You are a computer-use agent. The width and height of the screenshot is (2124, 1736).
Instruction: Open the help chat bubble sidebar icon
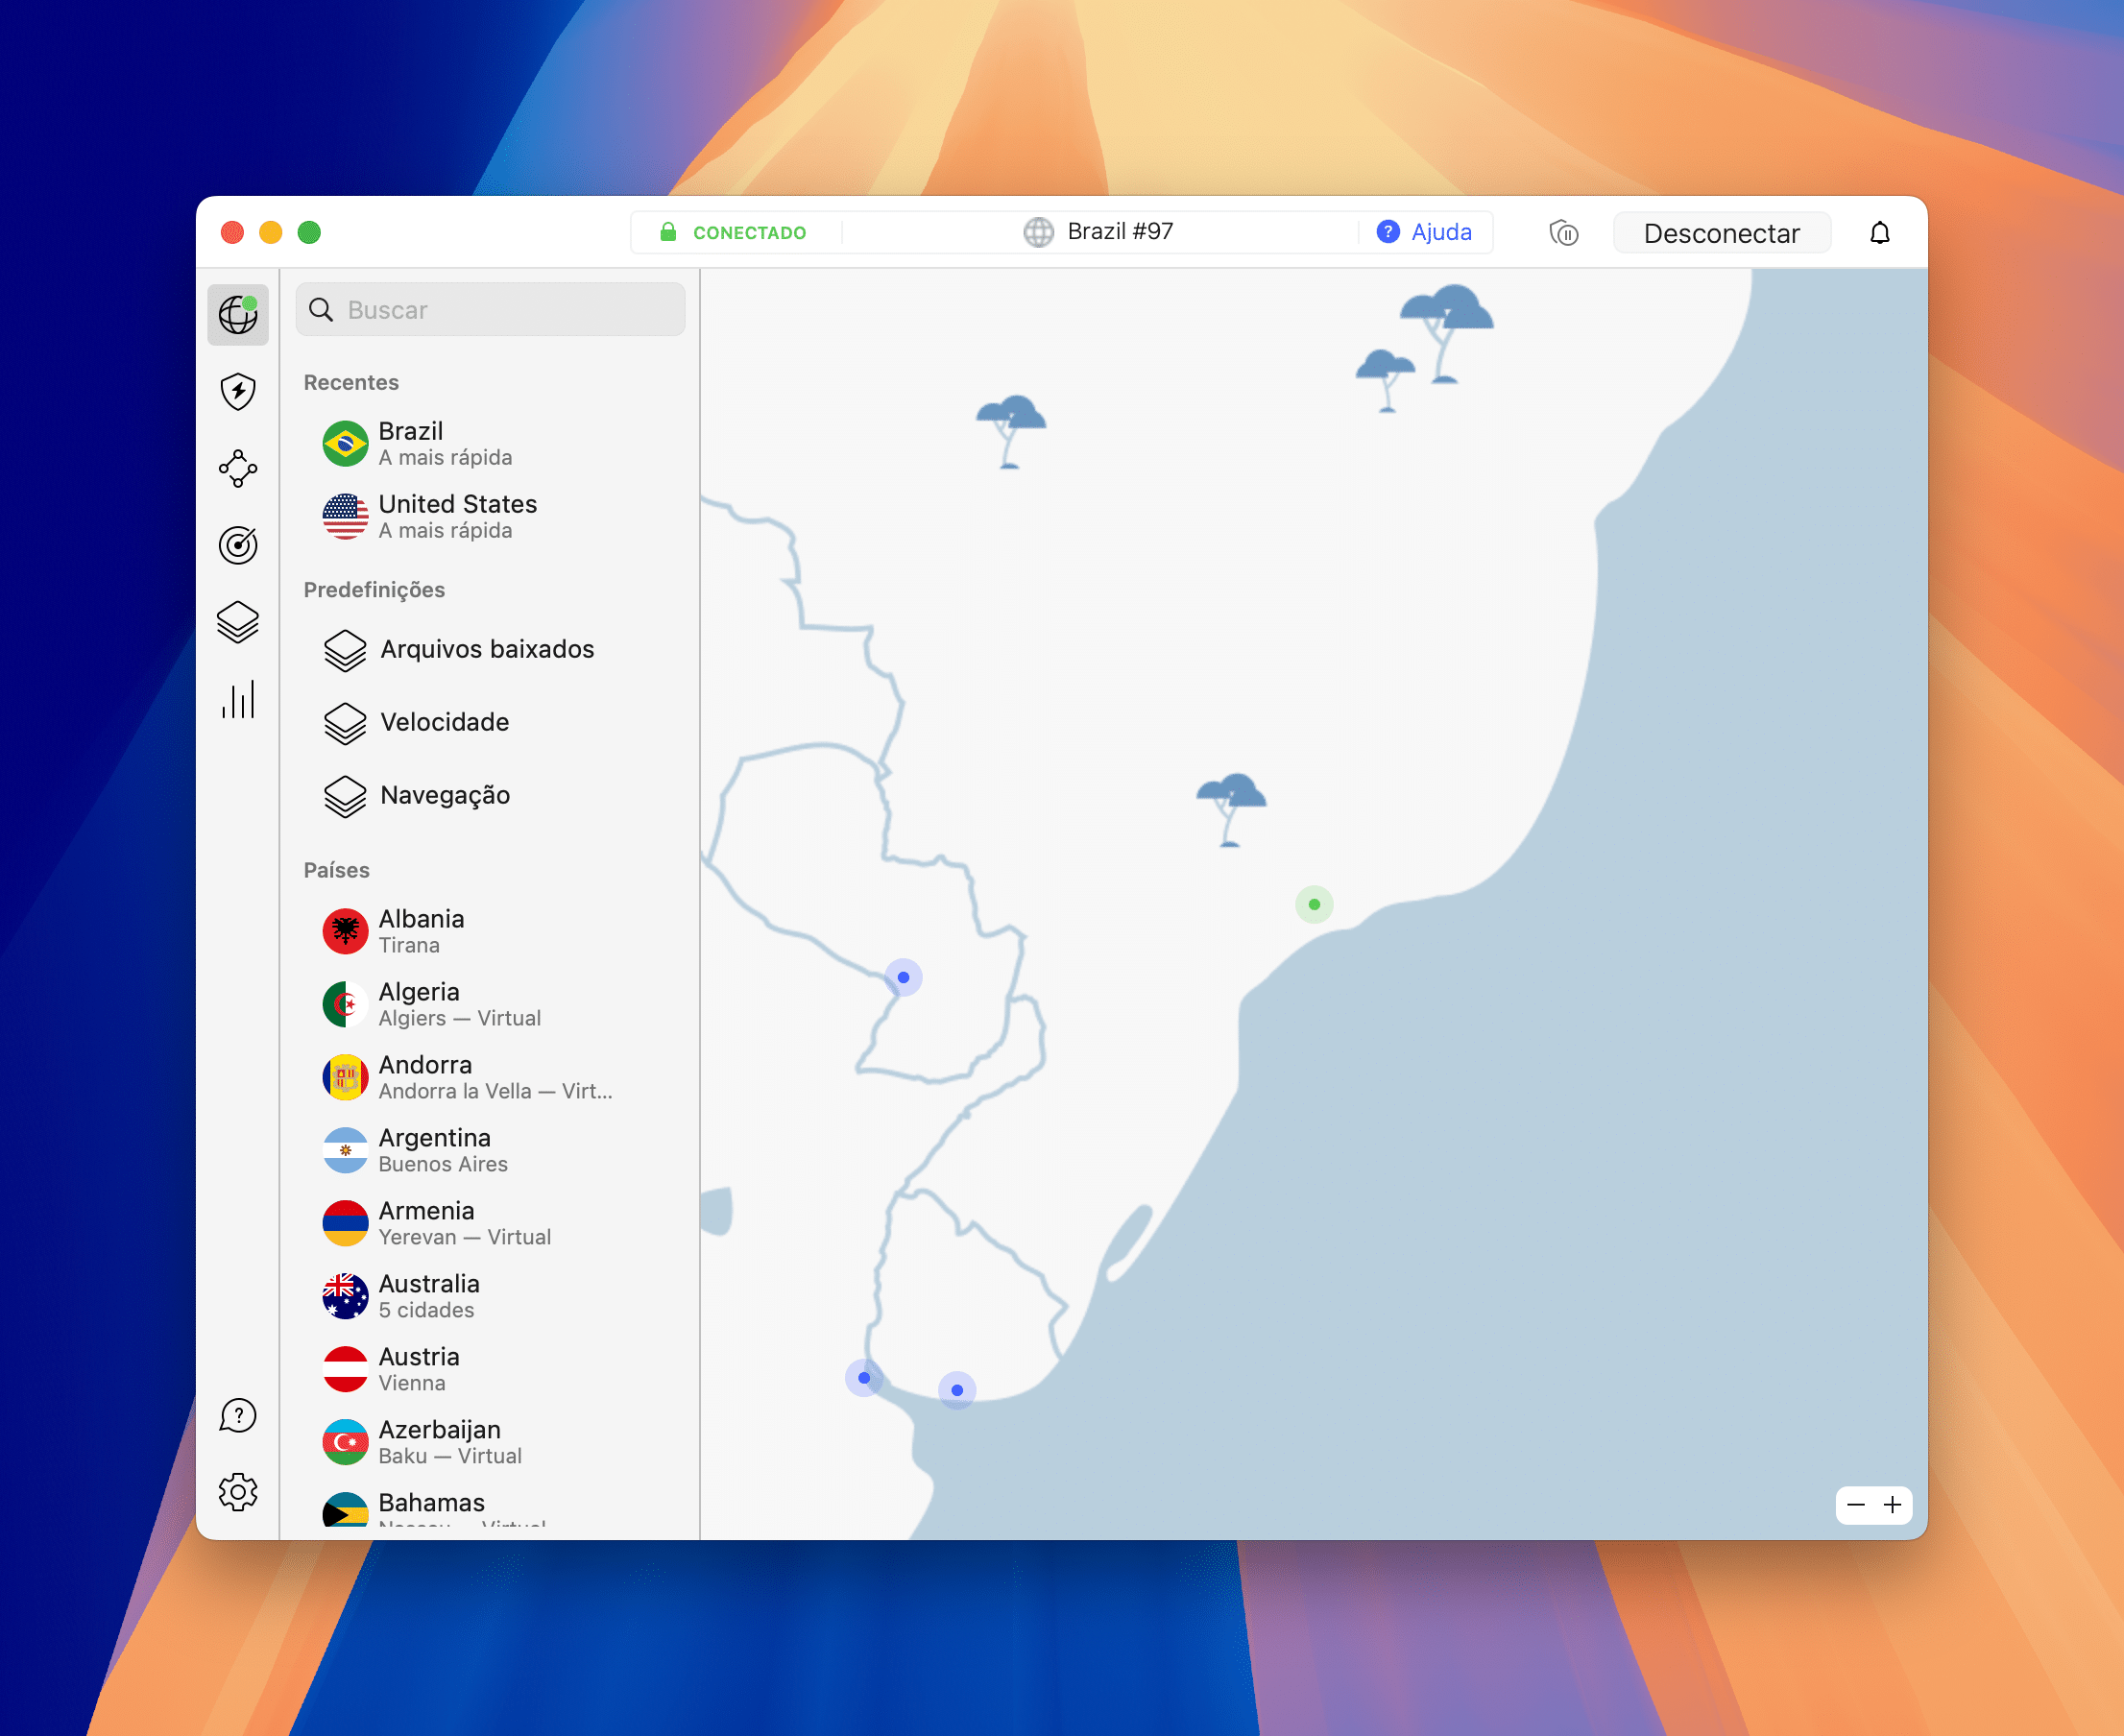(x=238, y=1415)
